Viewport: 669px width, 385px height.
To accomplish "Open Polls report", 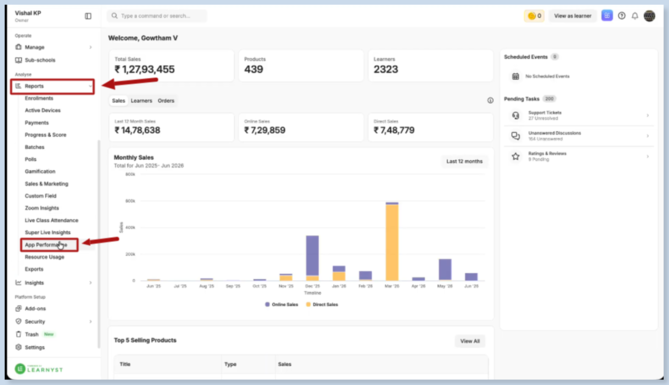I will click(31, 159).
